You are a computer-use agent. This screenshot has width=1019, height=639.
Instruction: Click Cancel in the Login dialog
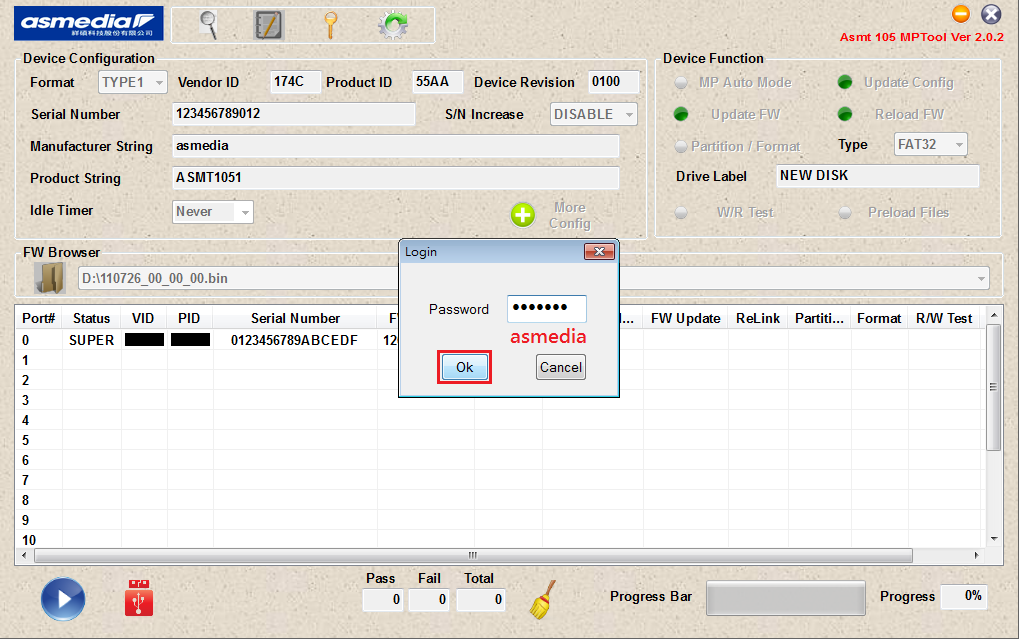click(x=561, y=367)
